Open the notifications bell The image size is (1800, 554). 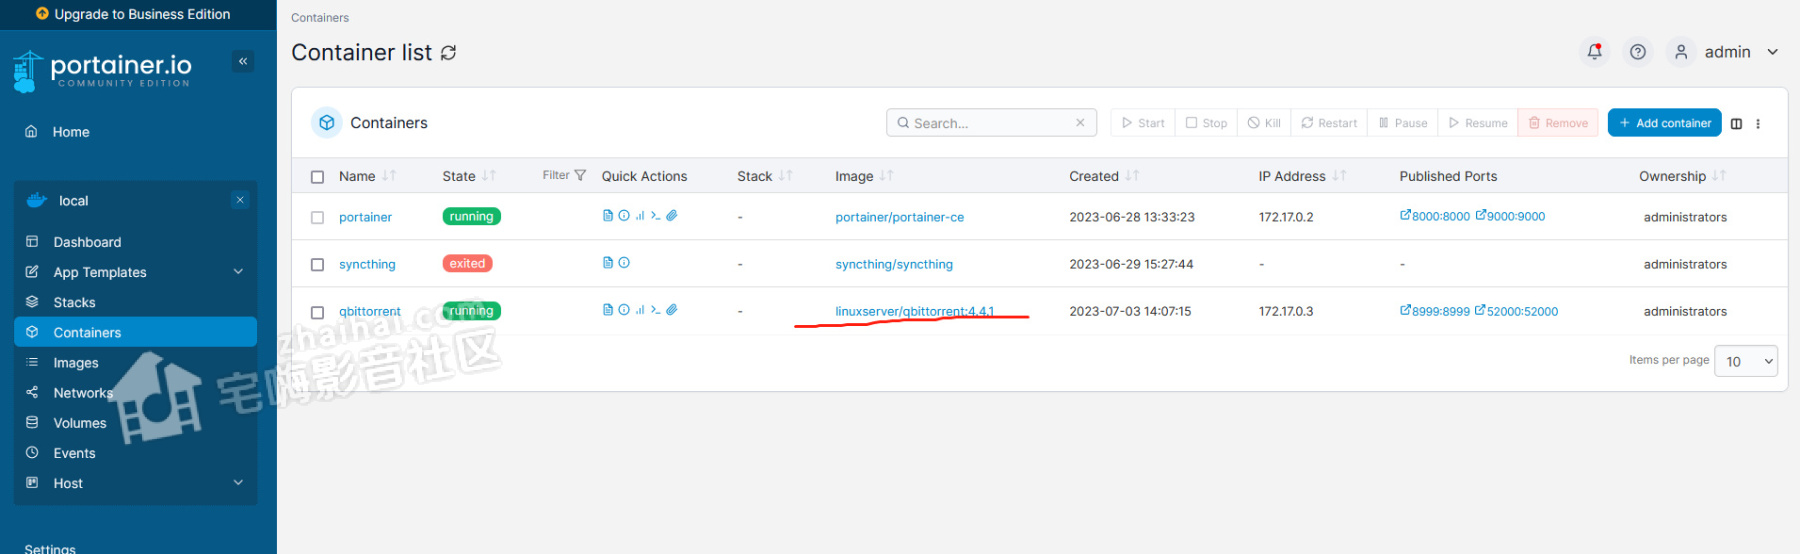(1595, 52)
